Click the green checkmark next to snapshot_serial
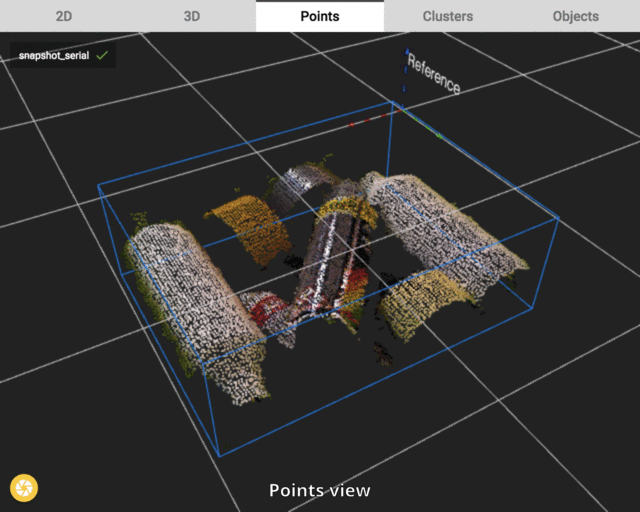 (x=102, y=55)
